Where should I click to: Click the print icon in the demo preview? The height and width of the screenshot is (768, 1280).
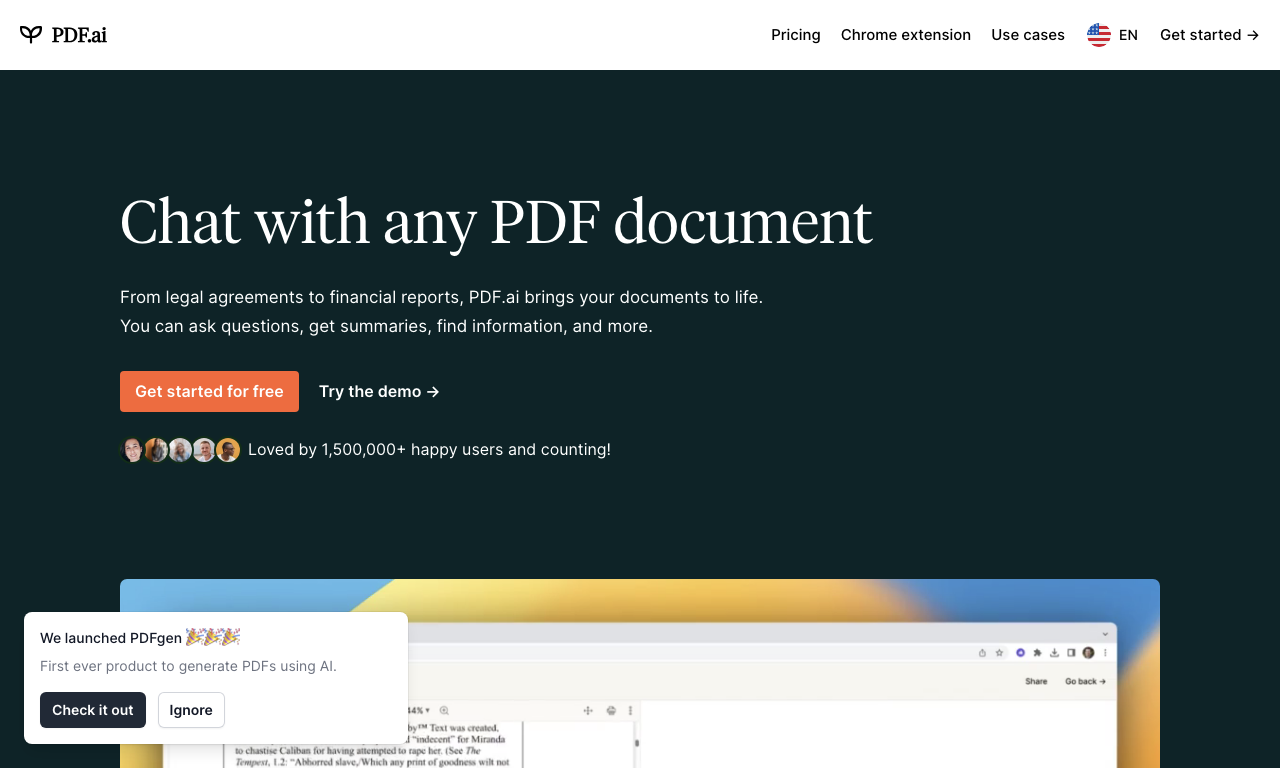[x=611, y=710]
